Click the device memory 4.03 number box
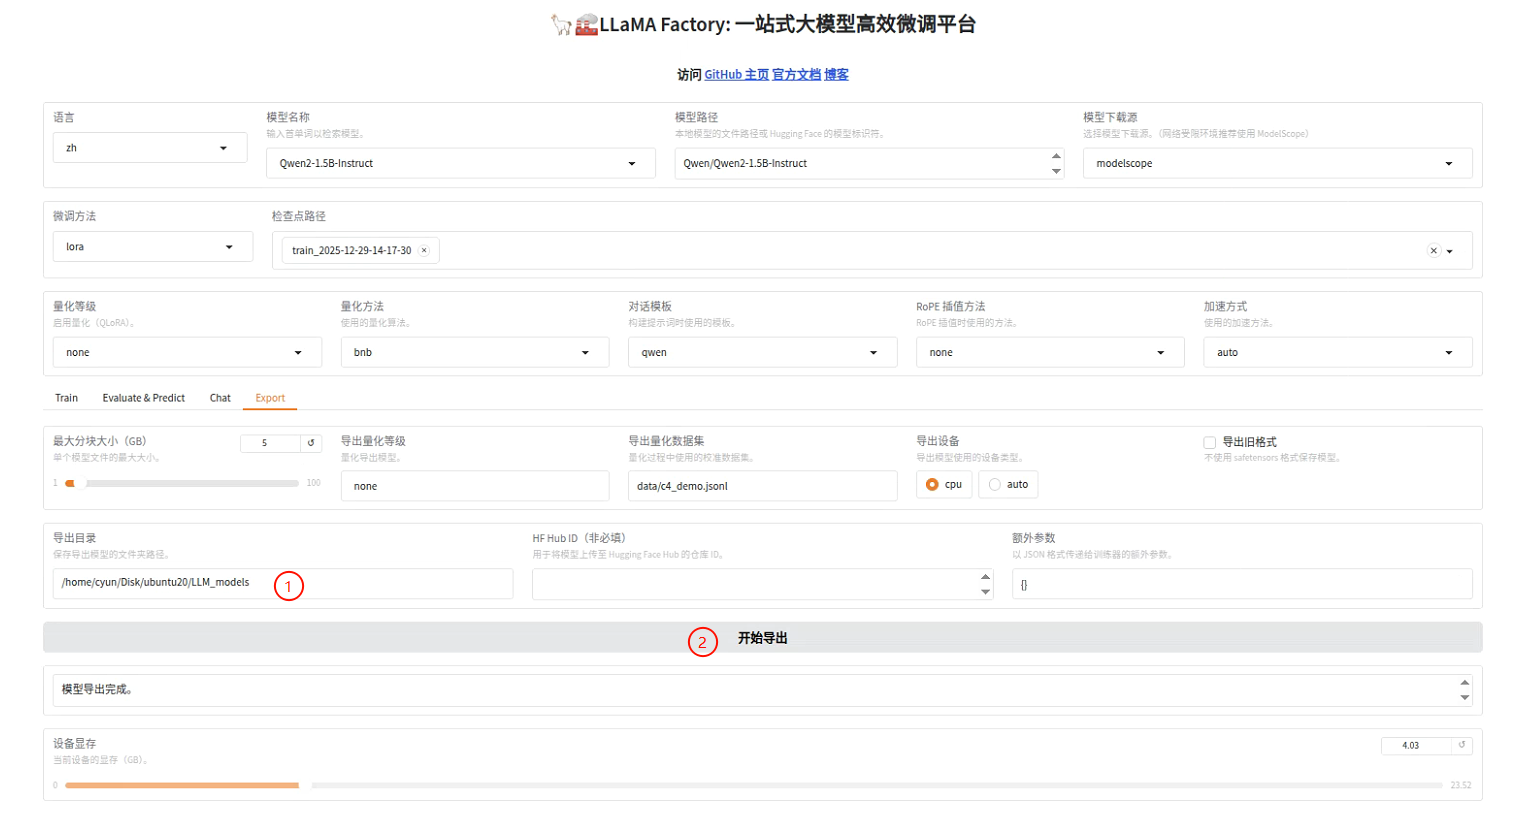 [1416, 745]
